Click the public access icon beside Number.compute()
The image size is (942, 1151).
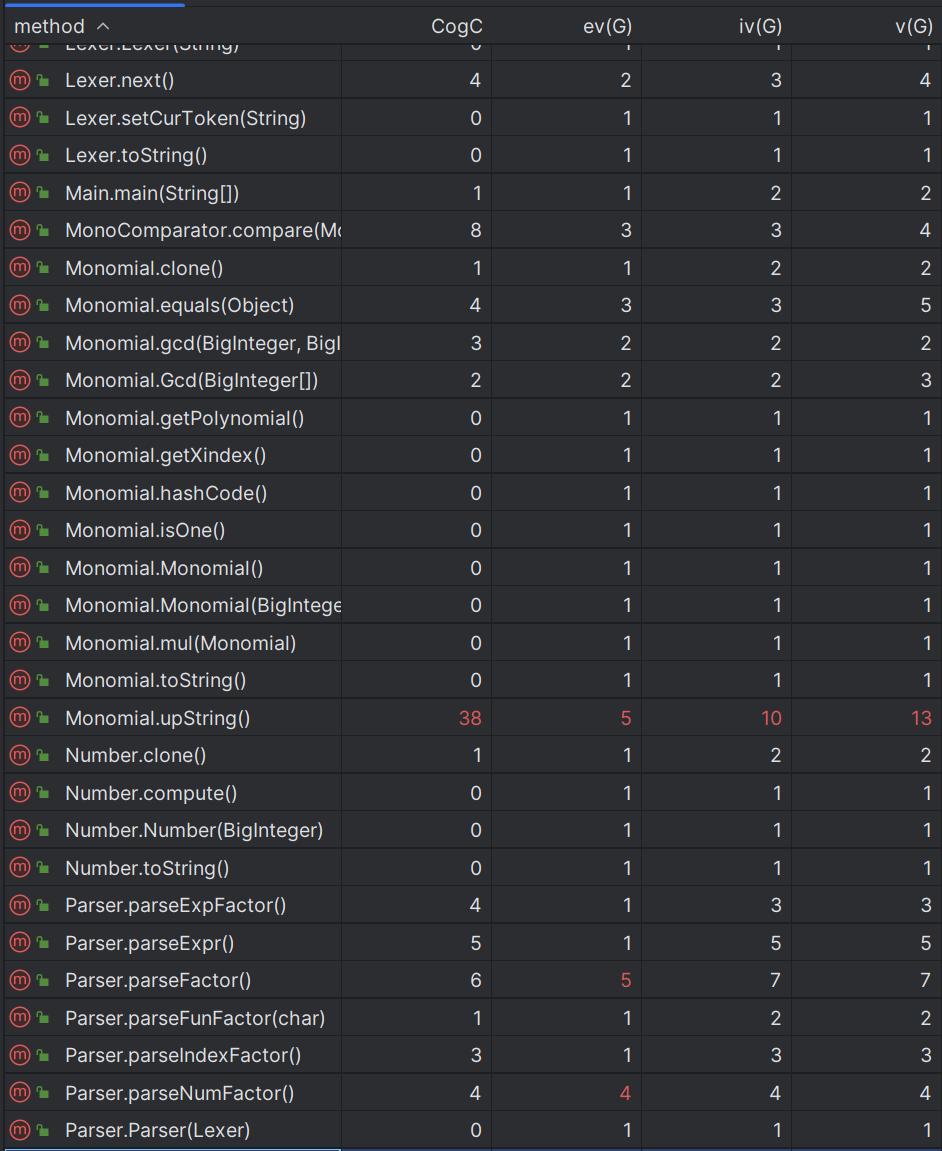[x=43, y=793]
